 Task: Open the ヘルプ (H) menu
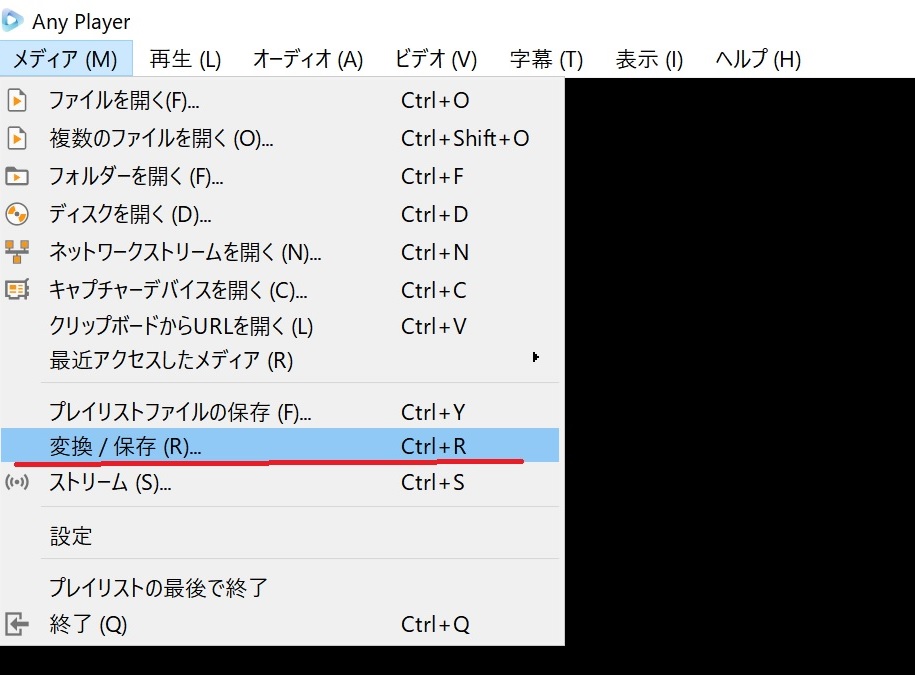click(x=758, y=59)
